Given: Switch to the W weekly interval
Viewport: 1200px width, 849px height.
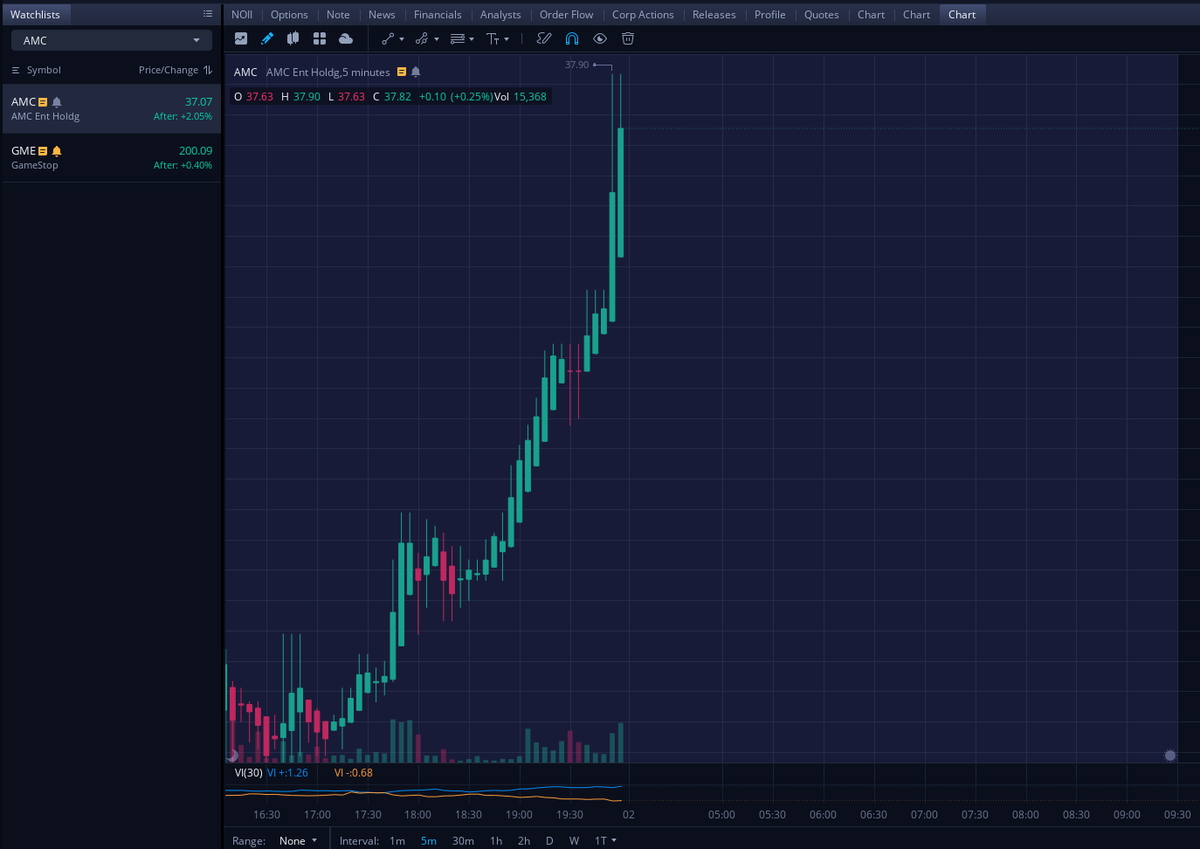Looking at the screenshot, I should point(574,841).
